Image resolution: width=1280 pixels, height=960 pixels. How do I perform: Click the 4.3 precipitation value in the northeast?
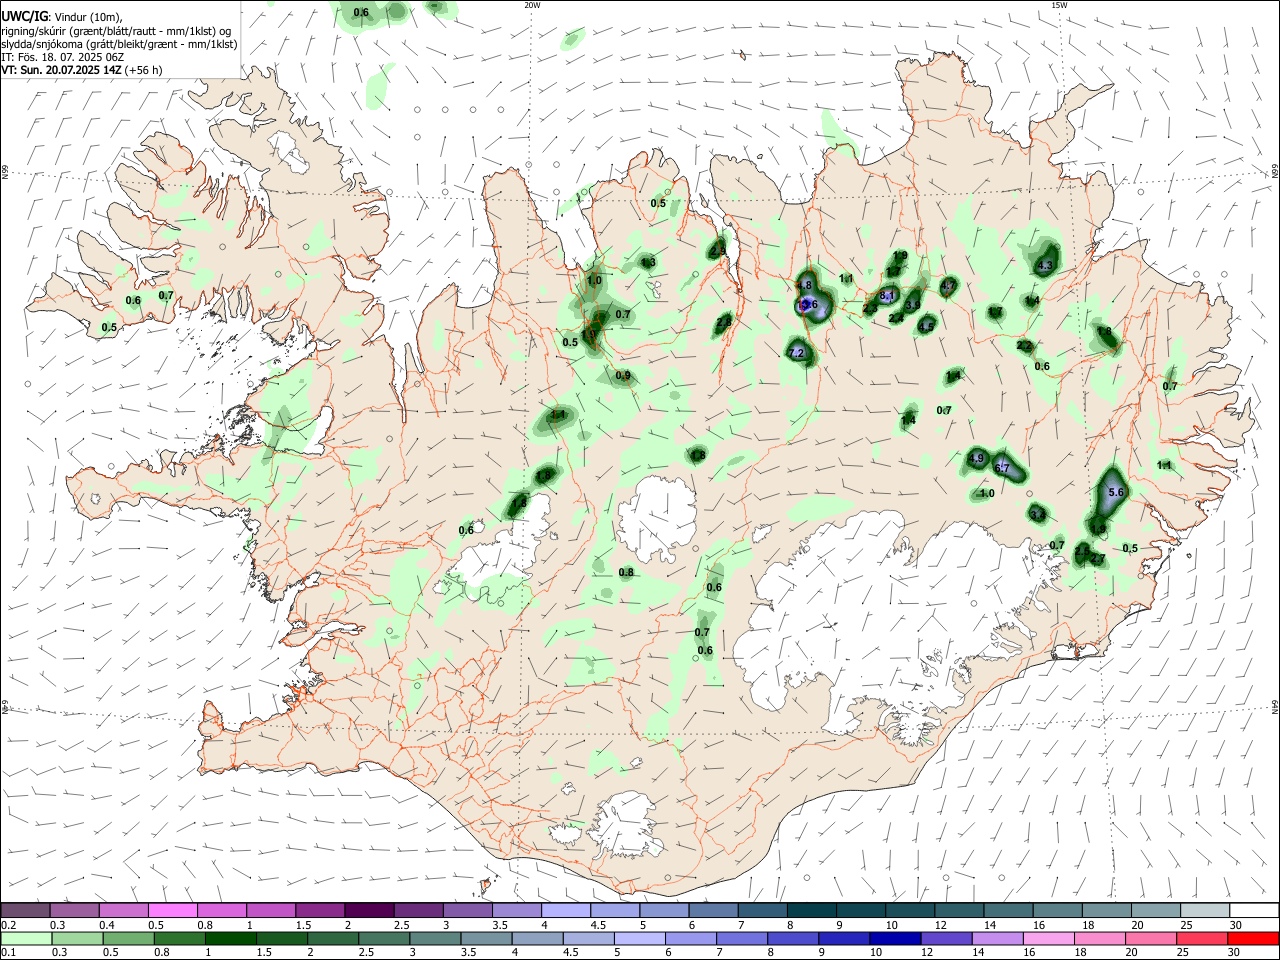(1046, 266)
